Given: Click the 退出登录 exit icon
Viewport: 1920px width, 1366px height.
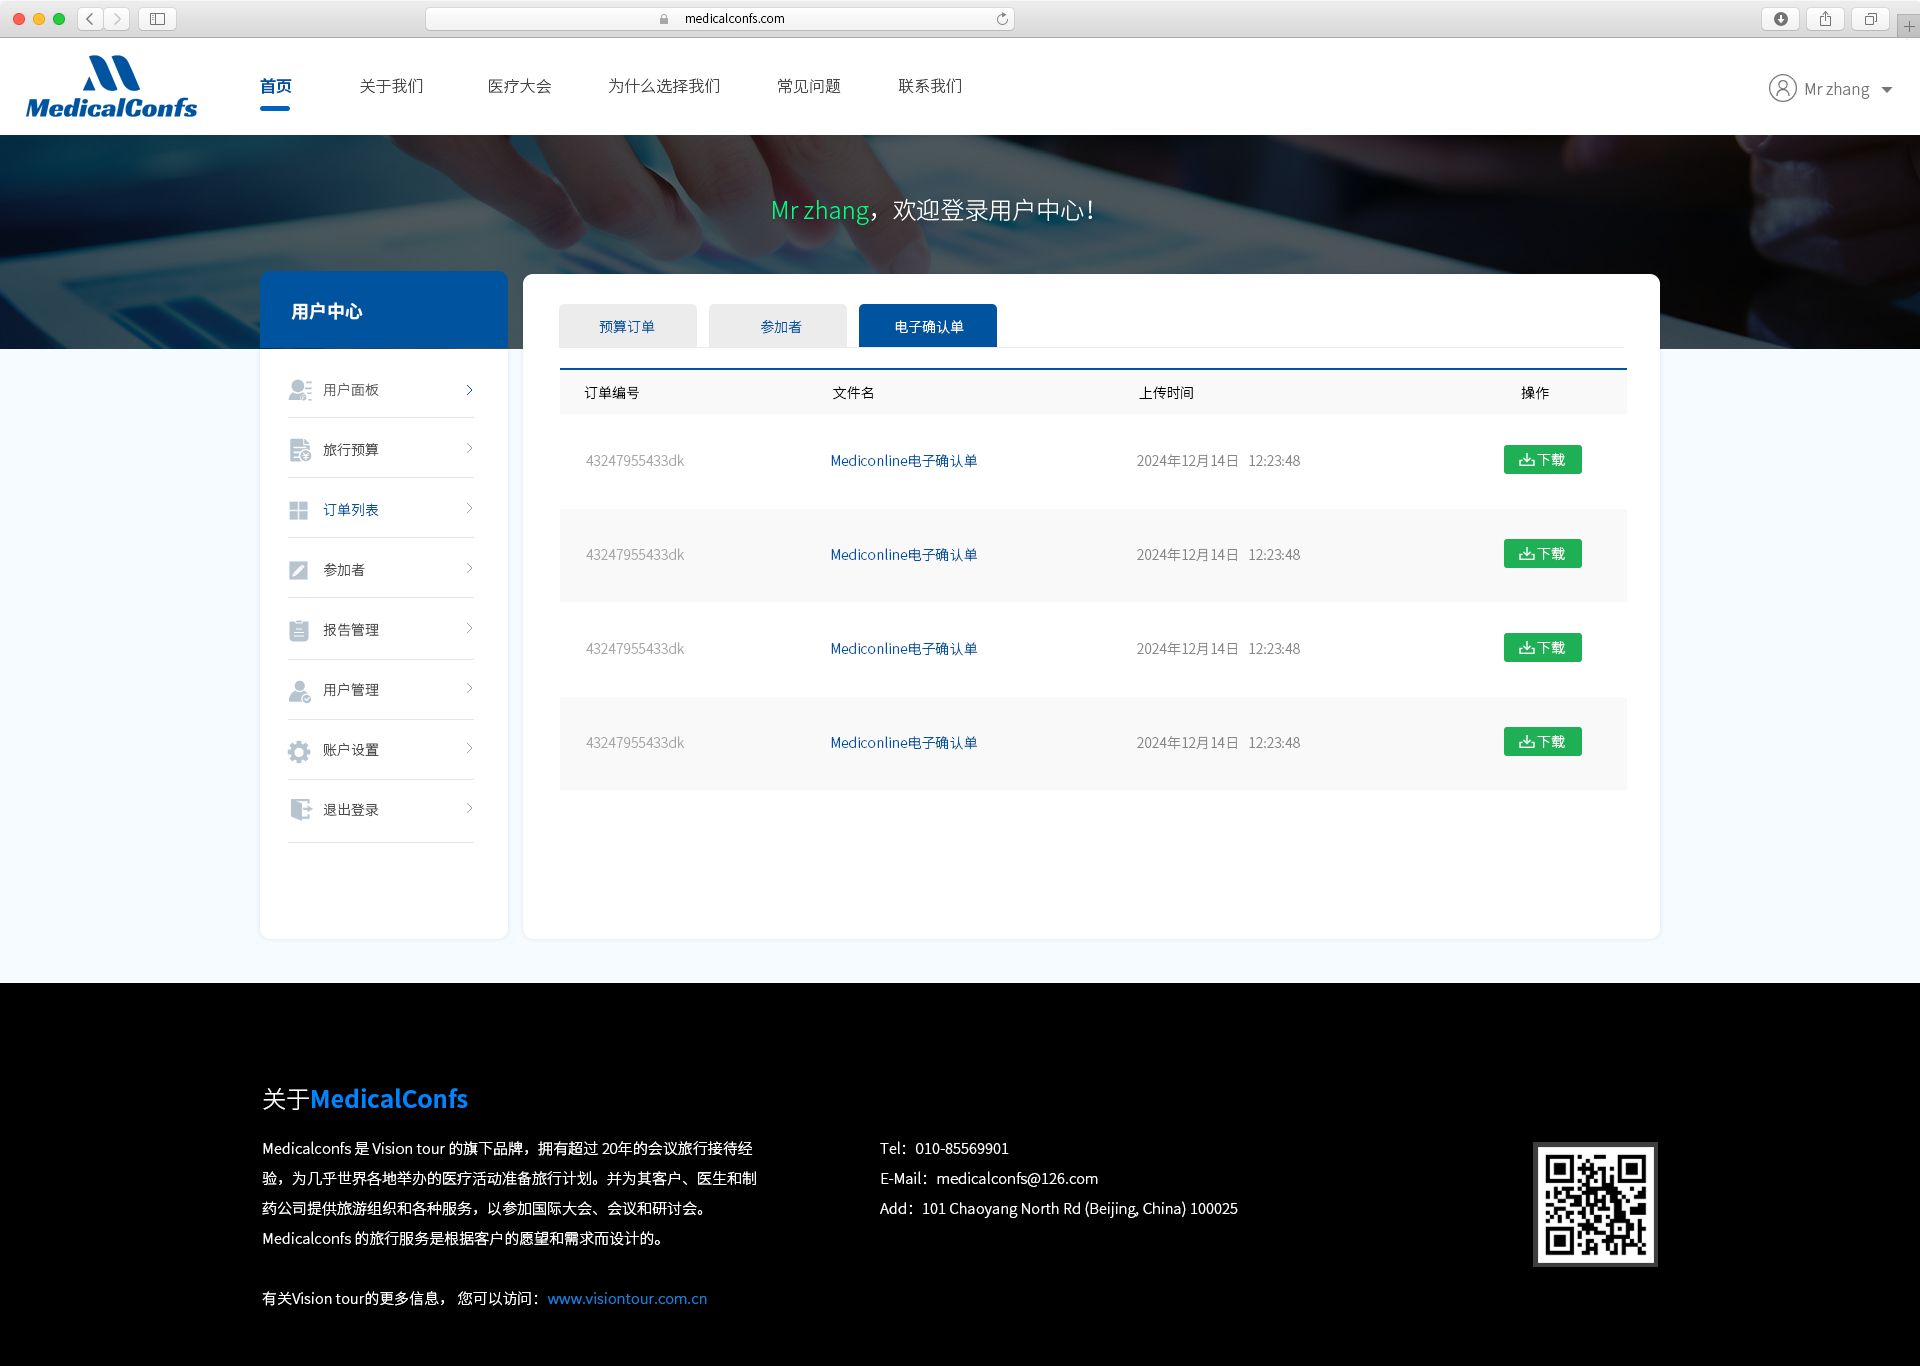Looking at the screenshot, I should point(300,810).
